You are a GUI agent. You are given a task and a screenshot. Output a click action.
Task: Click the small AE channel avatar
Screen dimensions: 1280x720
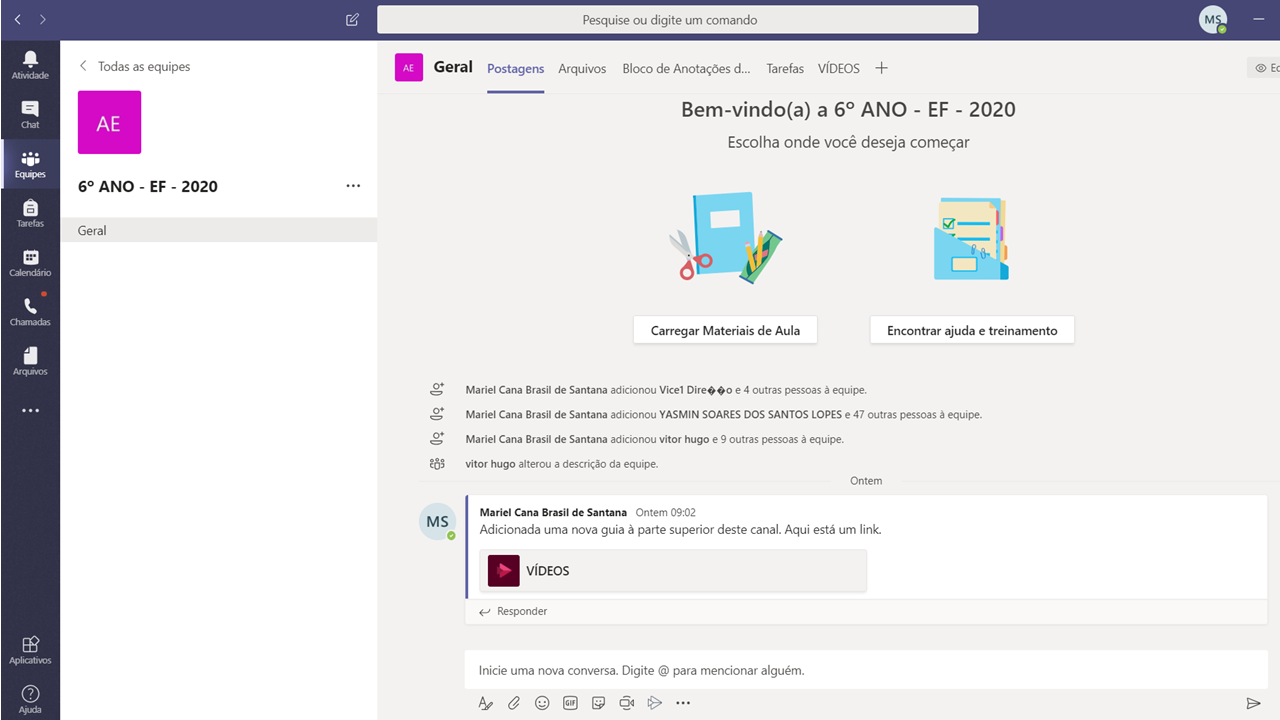[x=409, y=68]
